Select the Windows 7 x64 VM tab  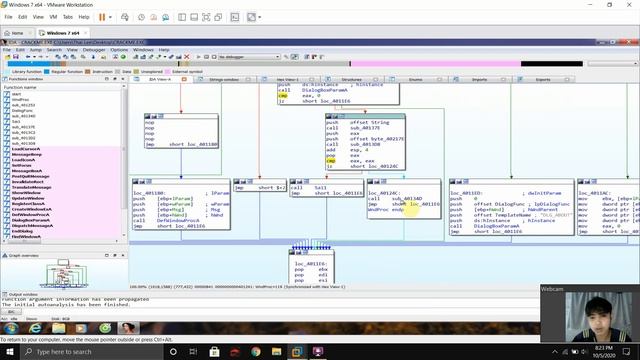62,33
